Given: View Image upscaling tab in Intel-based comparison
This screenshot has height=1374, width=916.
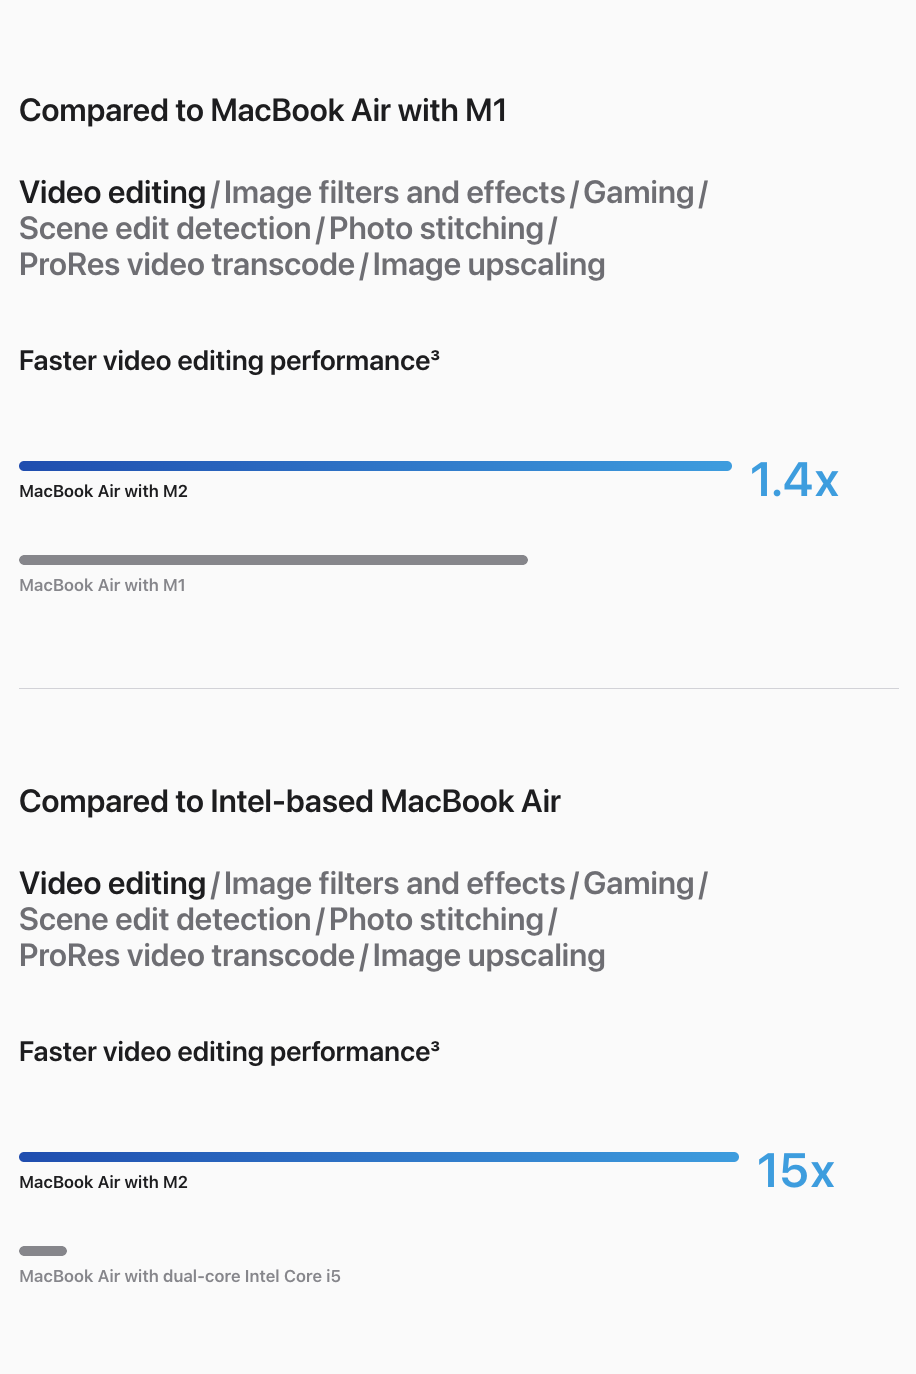Looking at the screenshot, I should (488, 955).
